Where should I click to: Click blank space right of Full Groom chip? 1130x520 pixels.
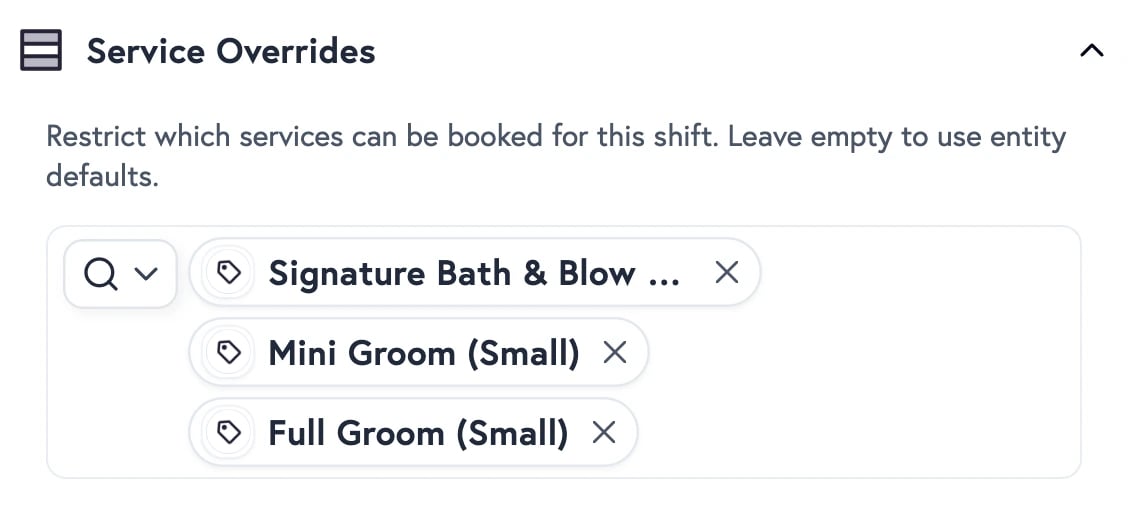coord(850,433)
